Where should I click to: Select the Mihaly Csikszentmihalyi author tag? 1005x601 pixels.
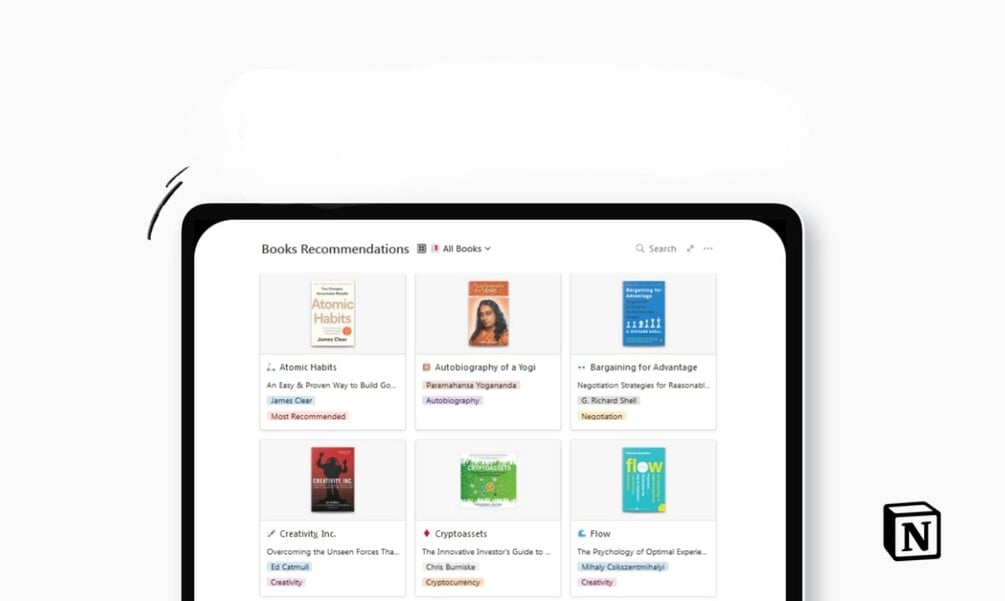click(622, 567)
